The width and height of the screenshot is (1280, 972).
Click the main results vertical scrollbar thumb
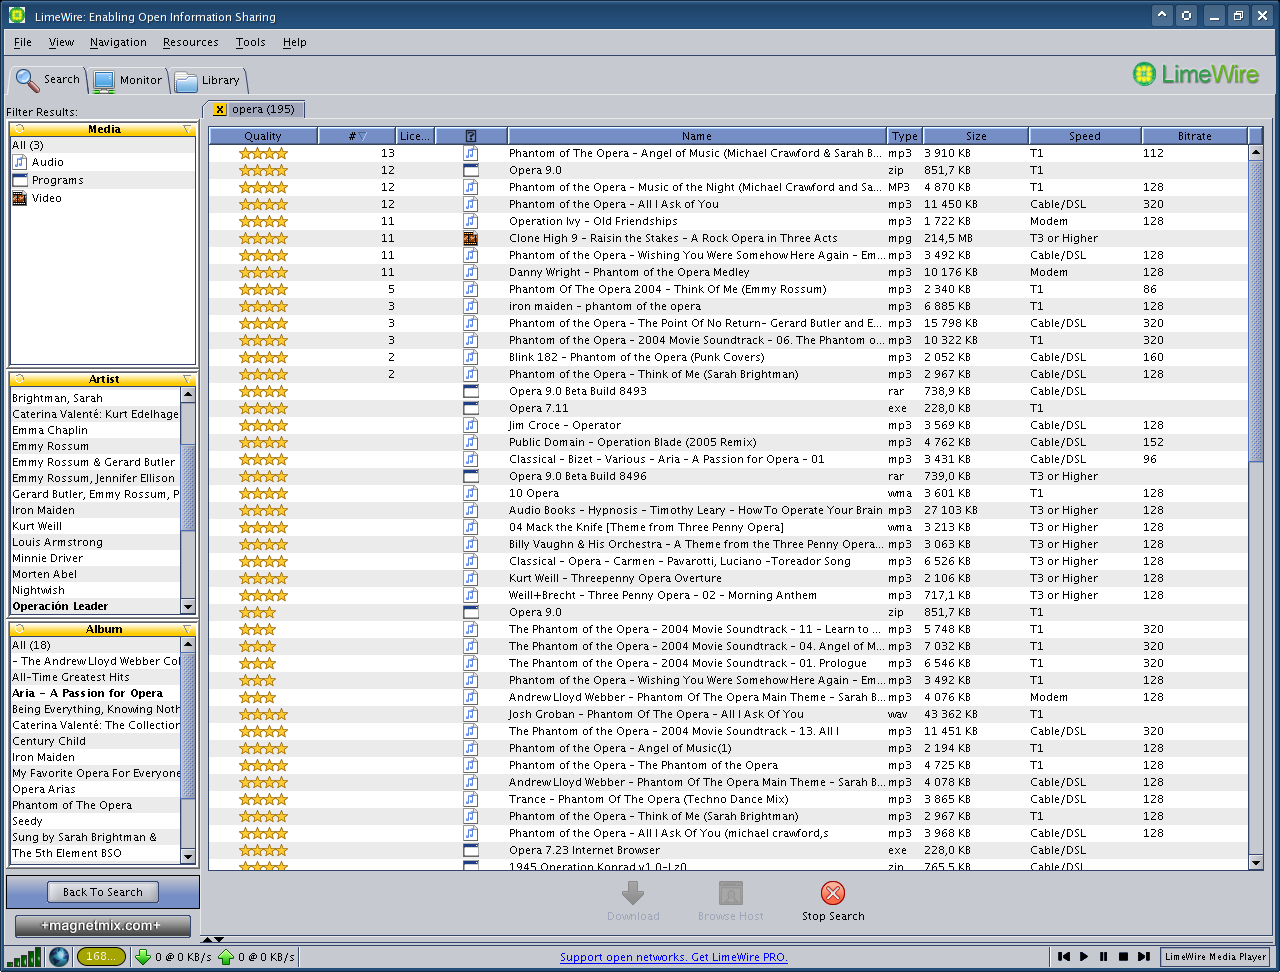1256,312
